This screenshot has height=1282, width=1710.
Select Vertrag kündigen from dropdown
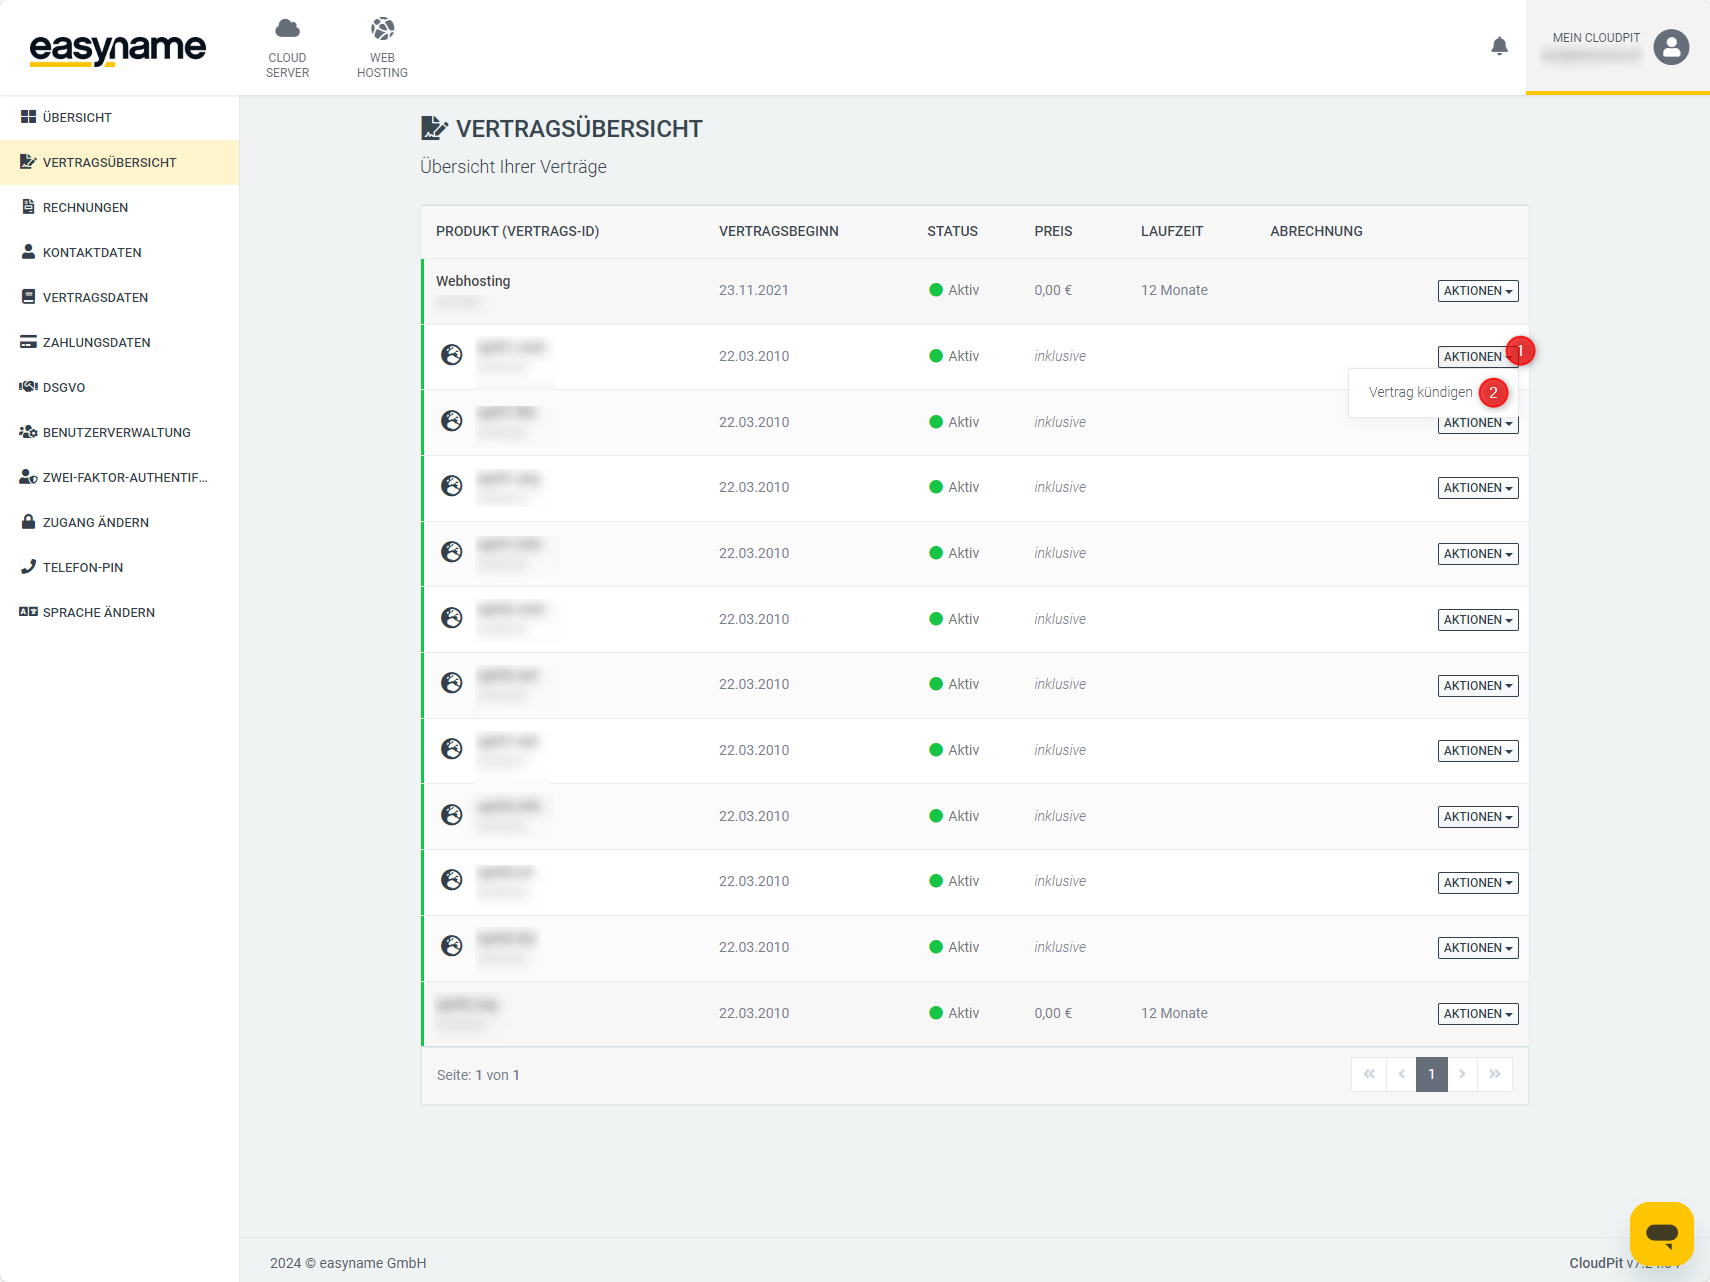[x=1420, y=392]
